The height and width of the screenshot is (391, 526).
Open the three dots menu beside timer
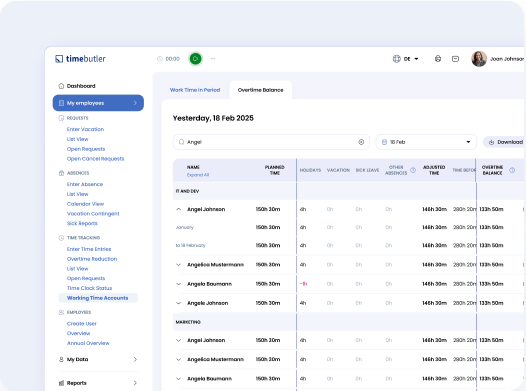[x=213, y=59]
